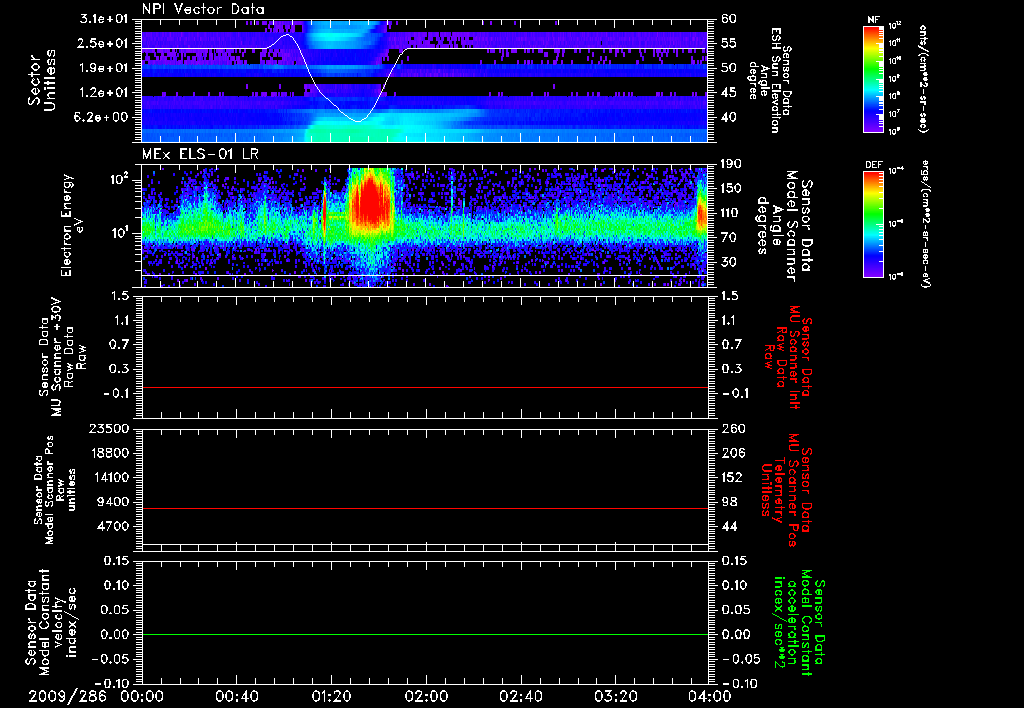The width and height of the screenshot is (1024, 708).
Task: Click the DEF rainbow color bar
Action: click(x=874, y=224)
